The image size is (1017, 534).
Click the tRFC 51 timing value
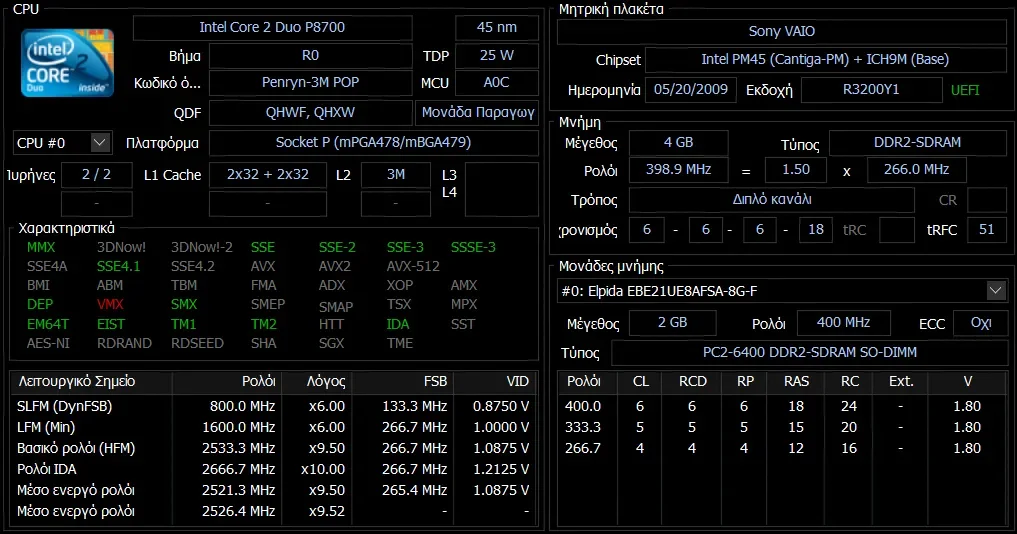(x=987, y=230)
